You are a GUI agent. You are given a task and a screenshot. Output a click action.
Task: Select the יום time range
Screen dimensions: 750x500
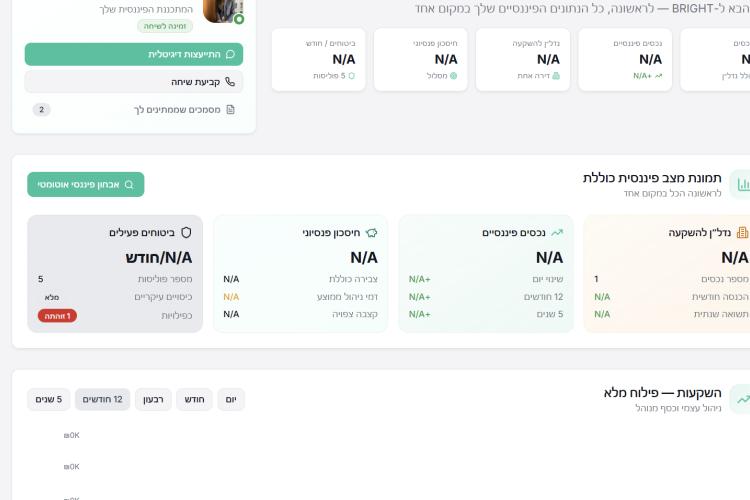point(231,400)
